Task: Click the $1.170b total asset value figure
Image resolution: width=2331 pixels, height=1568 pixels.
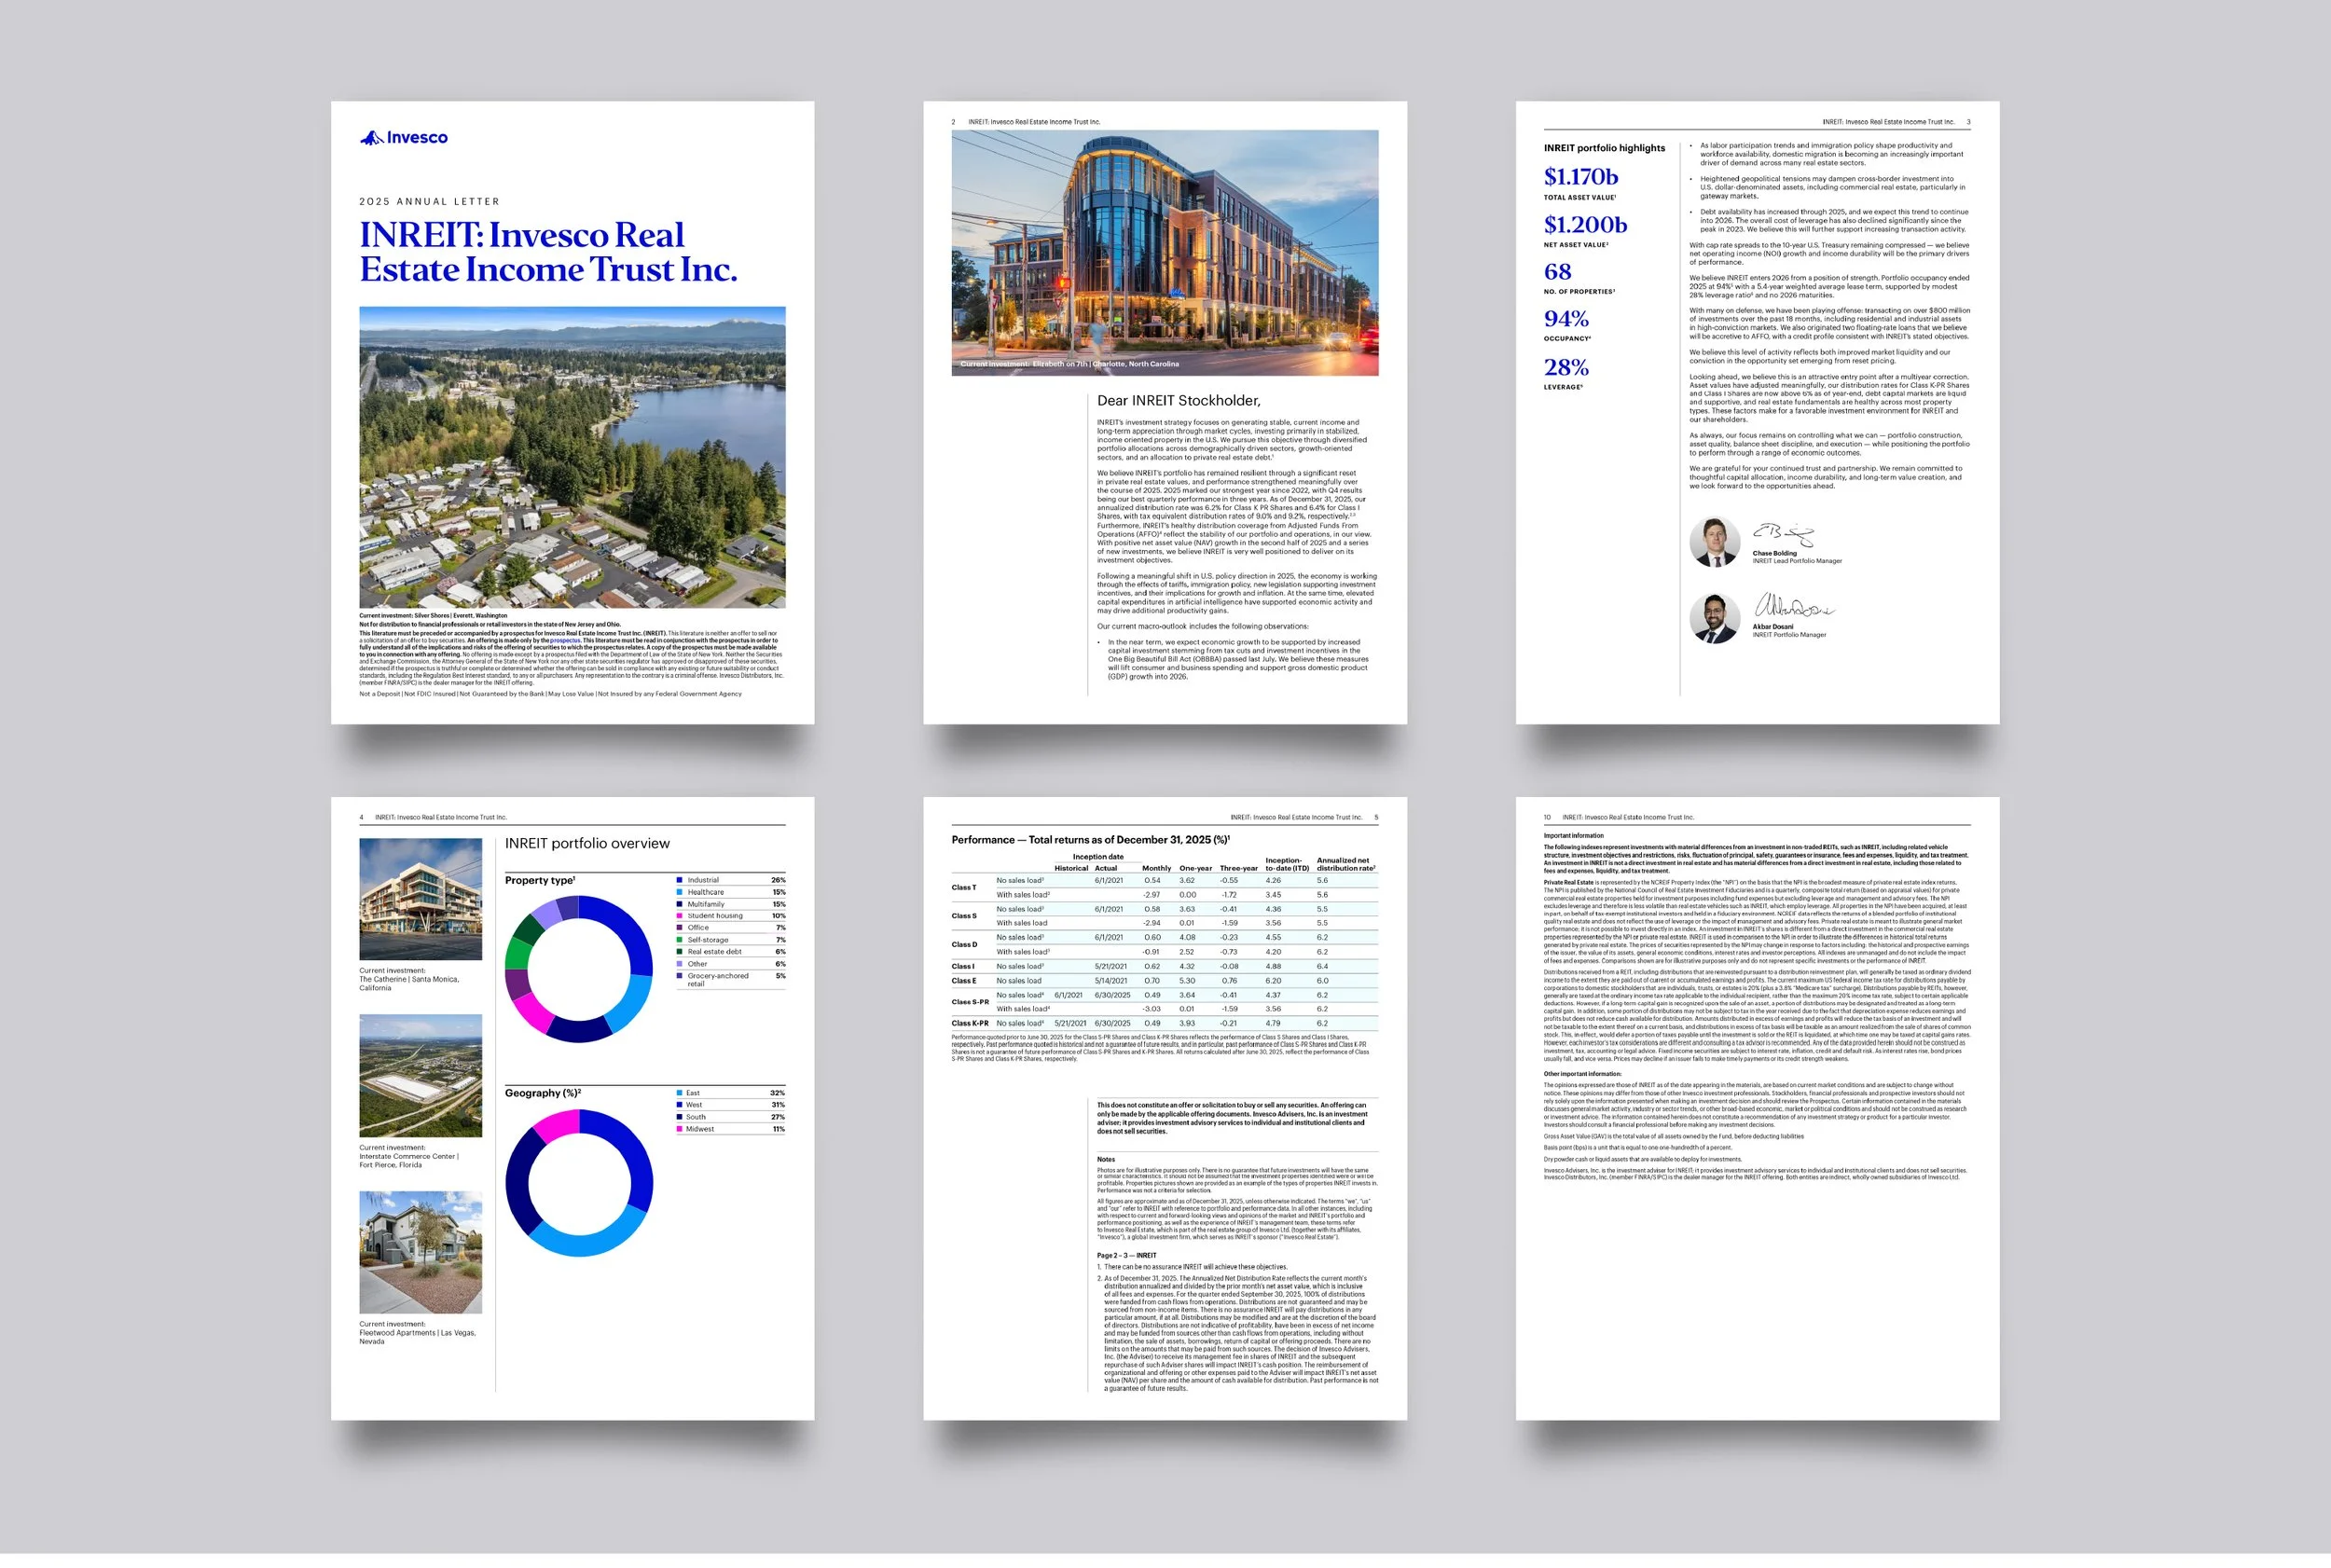Action: [x=1580, y=177]
